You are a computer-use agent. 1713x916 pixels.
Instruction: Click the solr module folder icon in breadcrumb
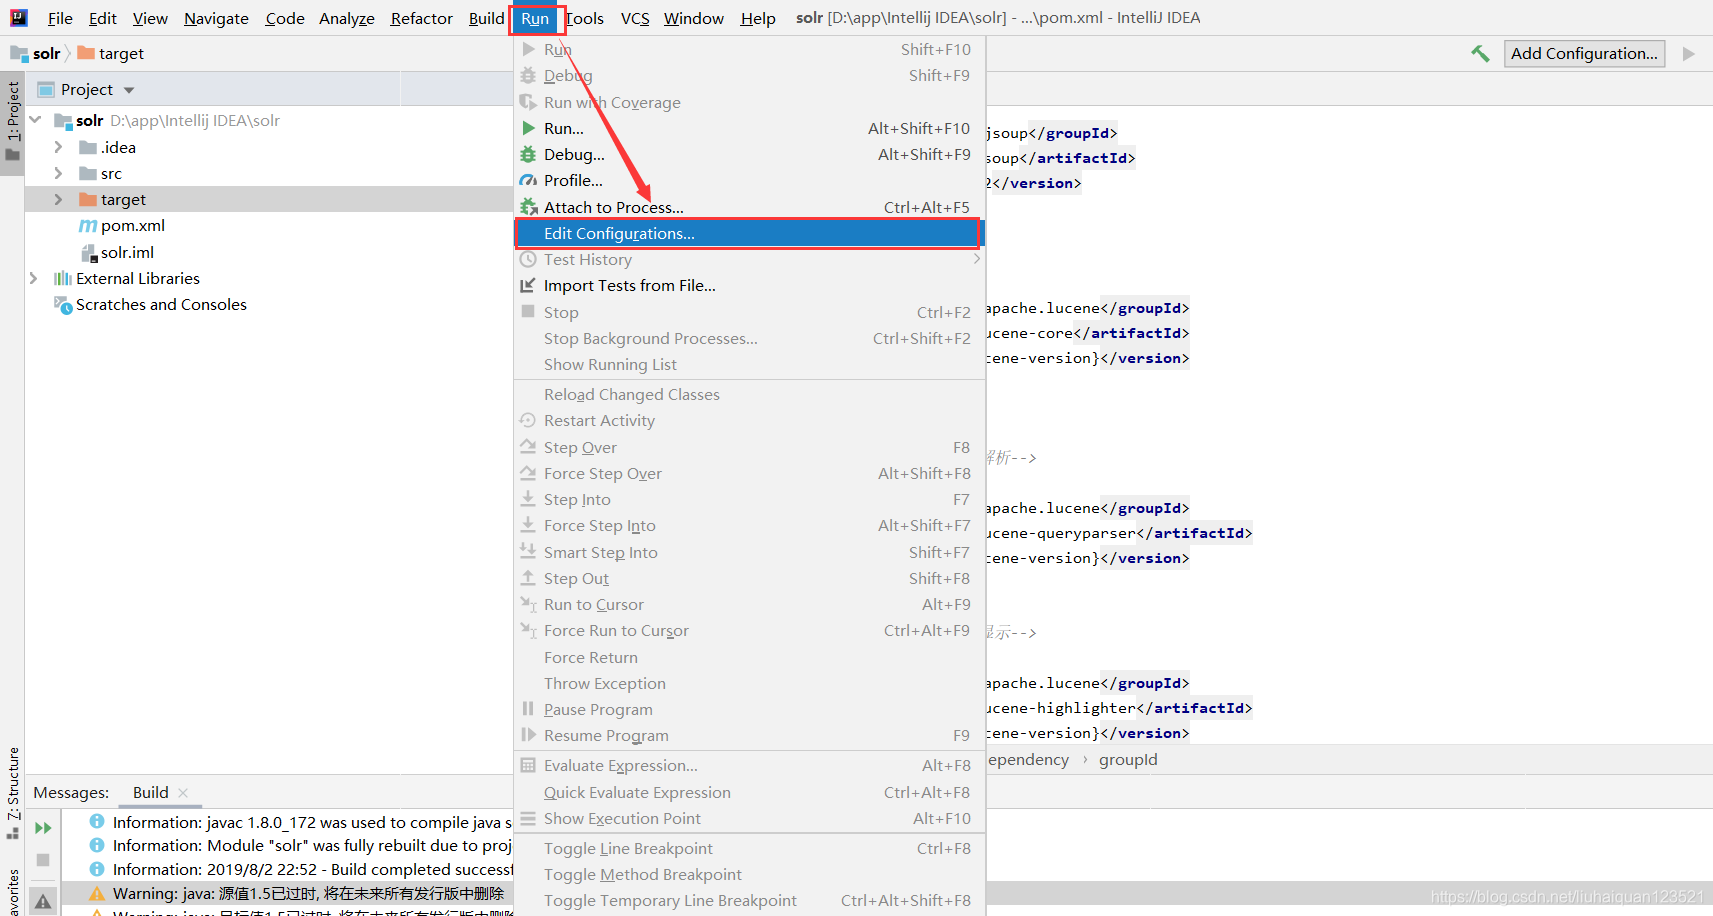[x=19, y=53]
